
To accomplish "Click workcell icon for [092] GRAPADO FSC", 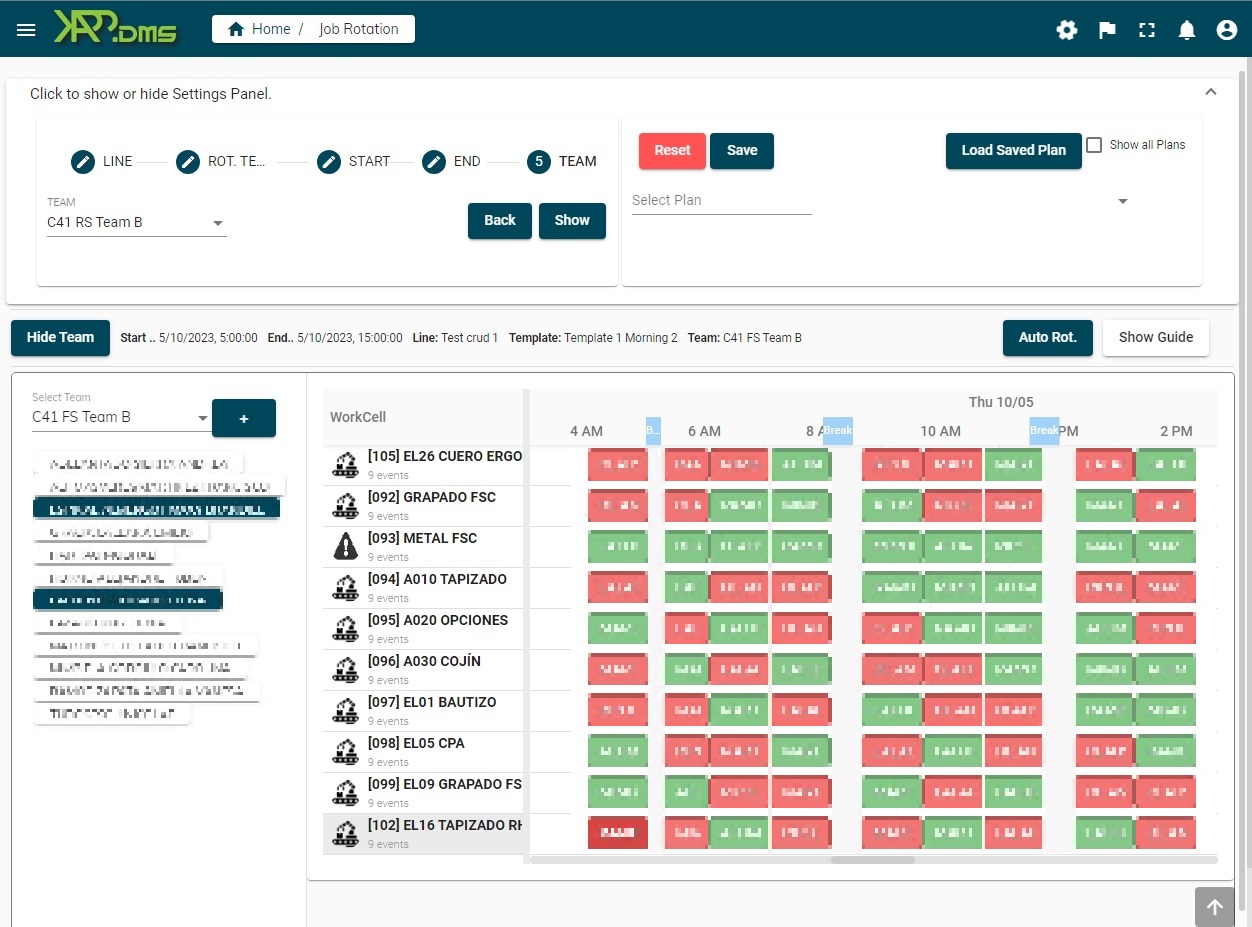I will pos(346,506).
